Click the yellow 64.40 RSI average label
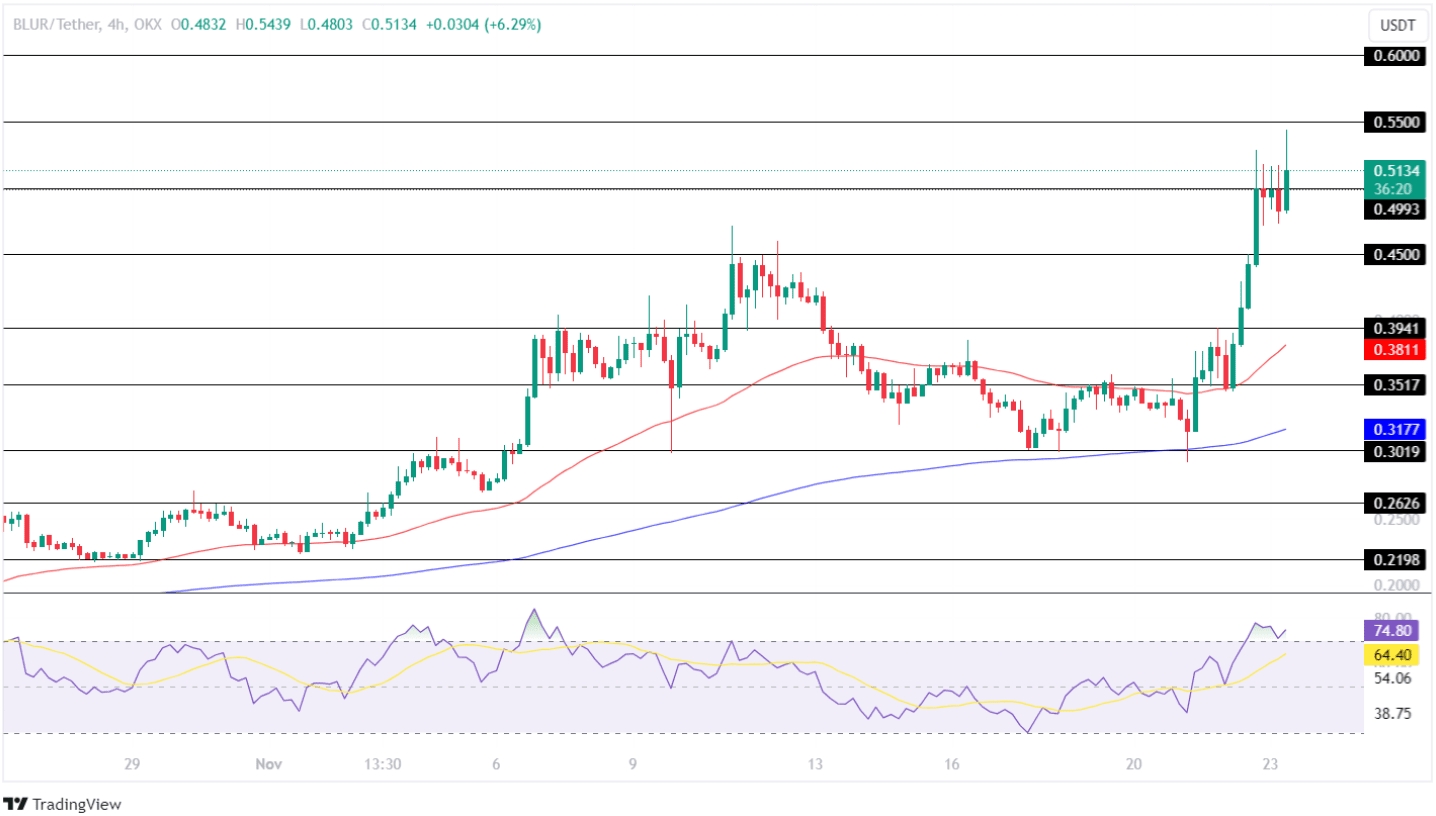1436x816 pixels. pos(1394,655)
